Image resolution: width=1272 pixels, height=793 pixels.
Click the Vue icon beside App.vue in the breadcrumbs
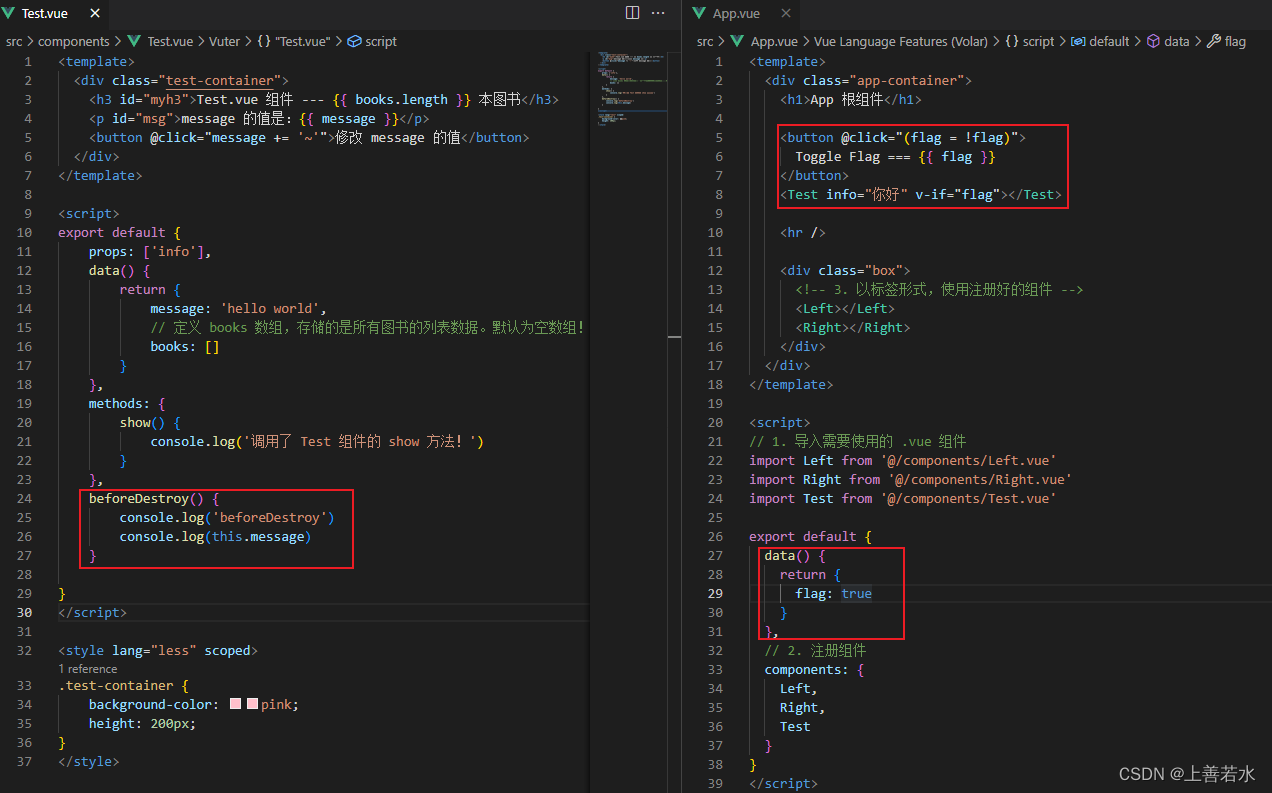738,42
